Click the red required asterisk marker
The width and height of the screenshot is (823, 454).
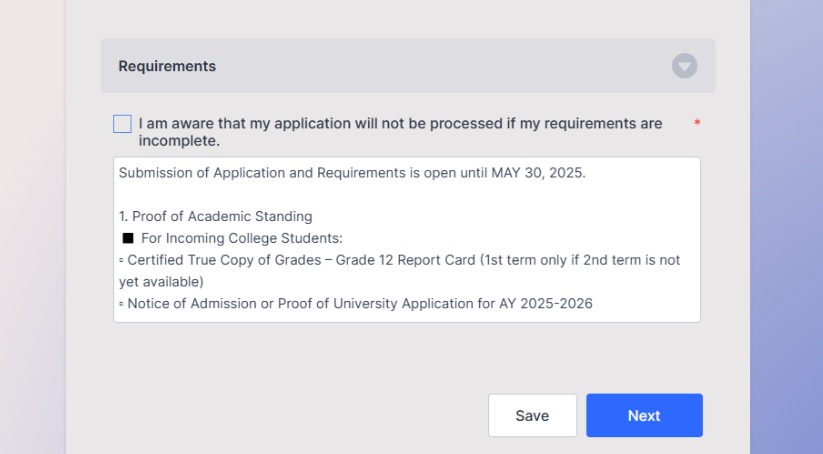(x=697, y=123)
